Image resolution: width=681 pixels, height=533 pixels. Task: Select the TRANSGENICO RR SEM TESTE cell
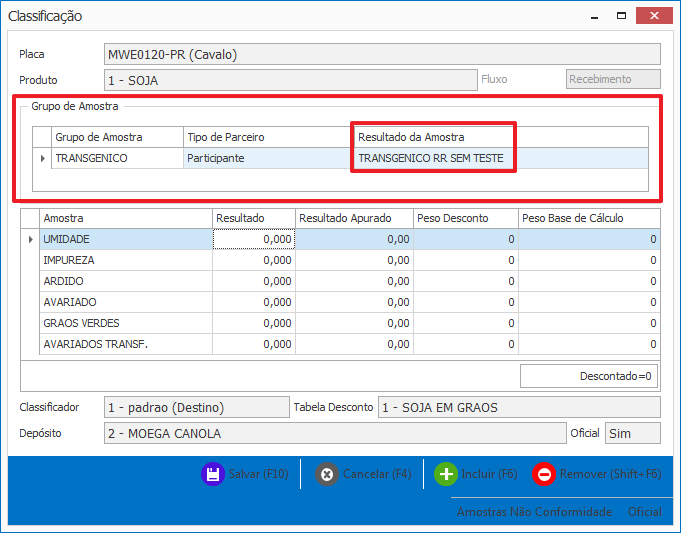click(433, 158)
